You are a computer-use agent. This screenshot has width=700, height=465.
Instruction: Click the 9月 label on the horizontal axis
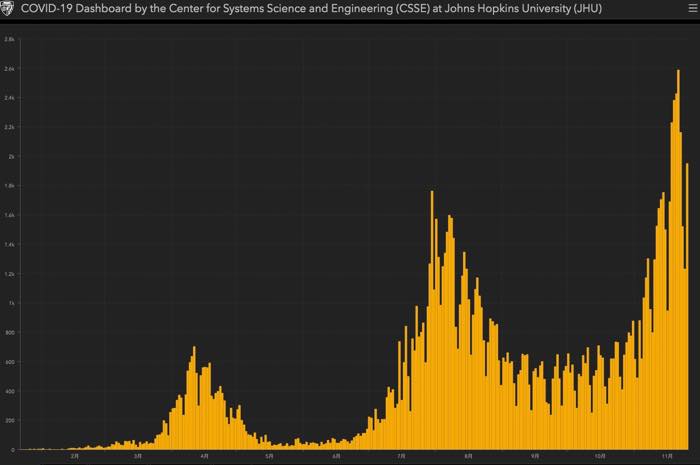(x=535, y=456)
